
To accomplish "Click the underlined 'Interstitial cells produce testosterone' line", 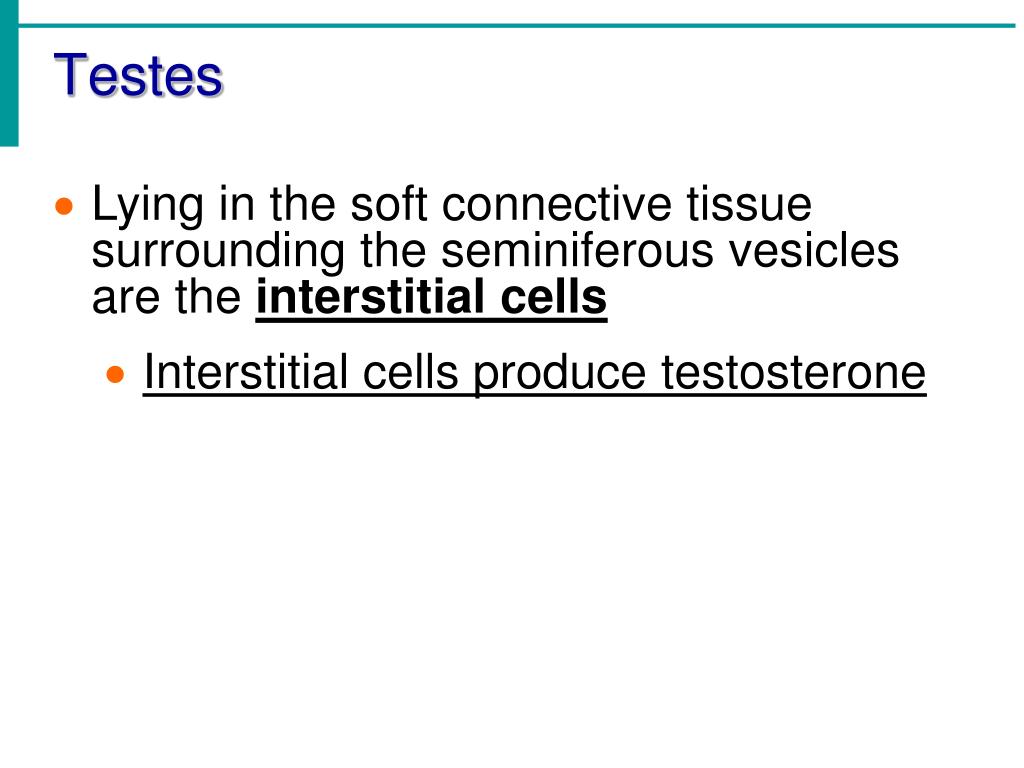I will 534,374.
